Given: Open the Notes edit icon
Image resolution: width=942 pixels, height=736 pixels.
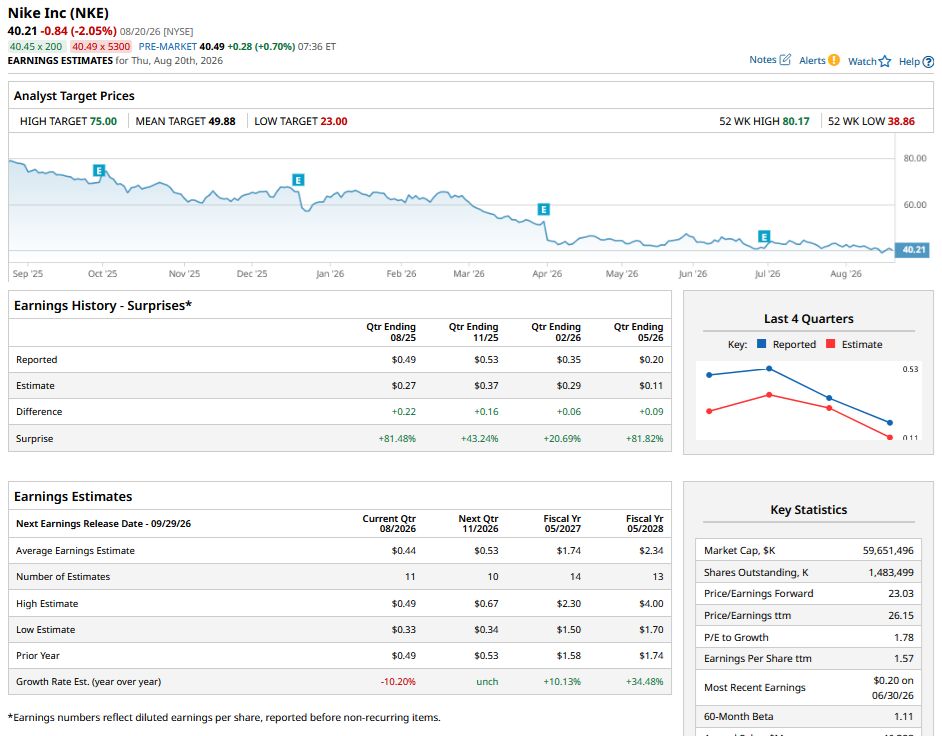Looking at the screenshot, I should 785,59.
